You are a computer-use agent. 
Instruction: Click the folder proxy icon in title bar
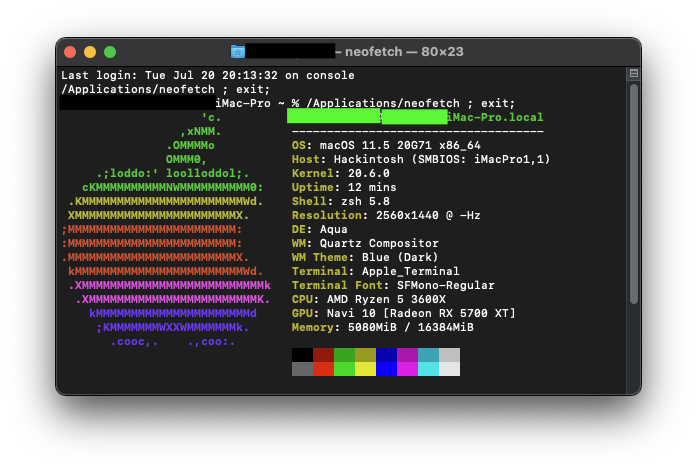[x=238, y=51]
